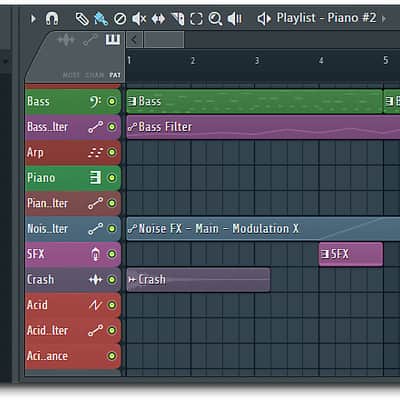The height and width of the screenshot is (400, 400).
Task: Switch to the NOTE picker tab
Action: [x=71, y=75]
